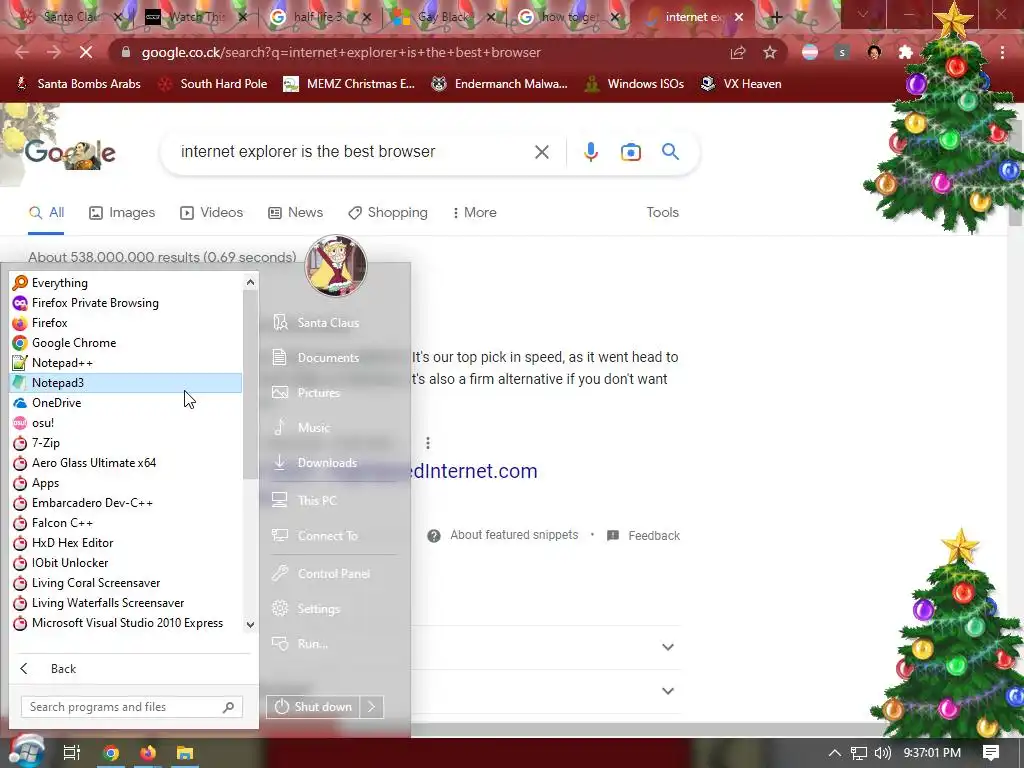Start voice search with microphone icon
This screenshot has width=1024, height=768.
click(590, 152)
